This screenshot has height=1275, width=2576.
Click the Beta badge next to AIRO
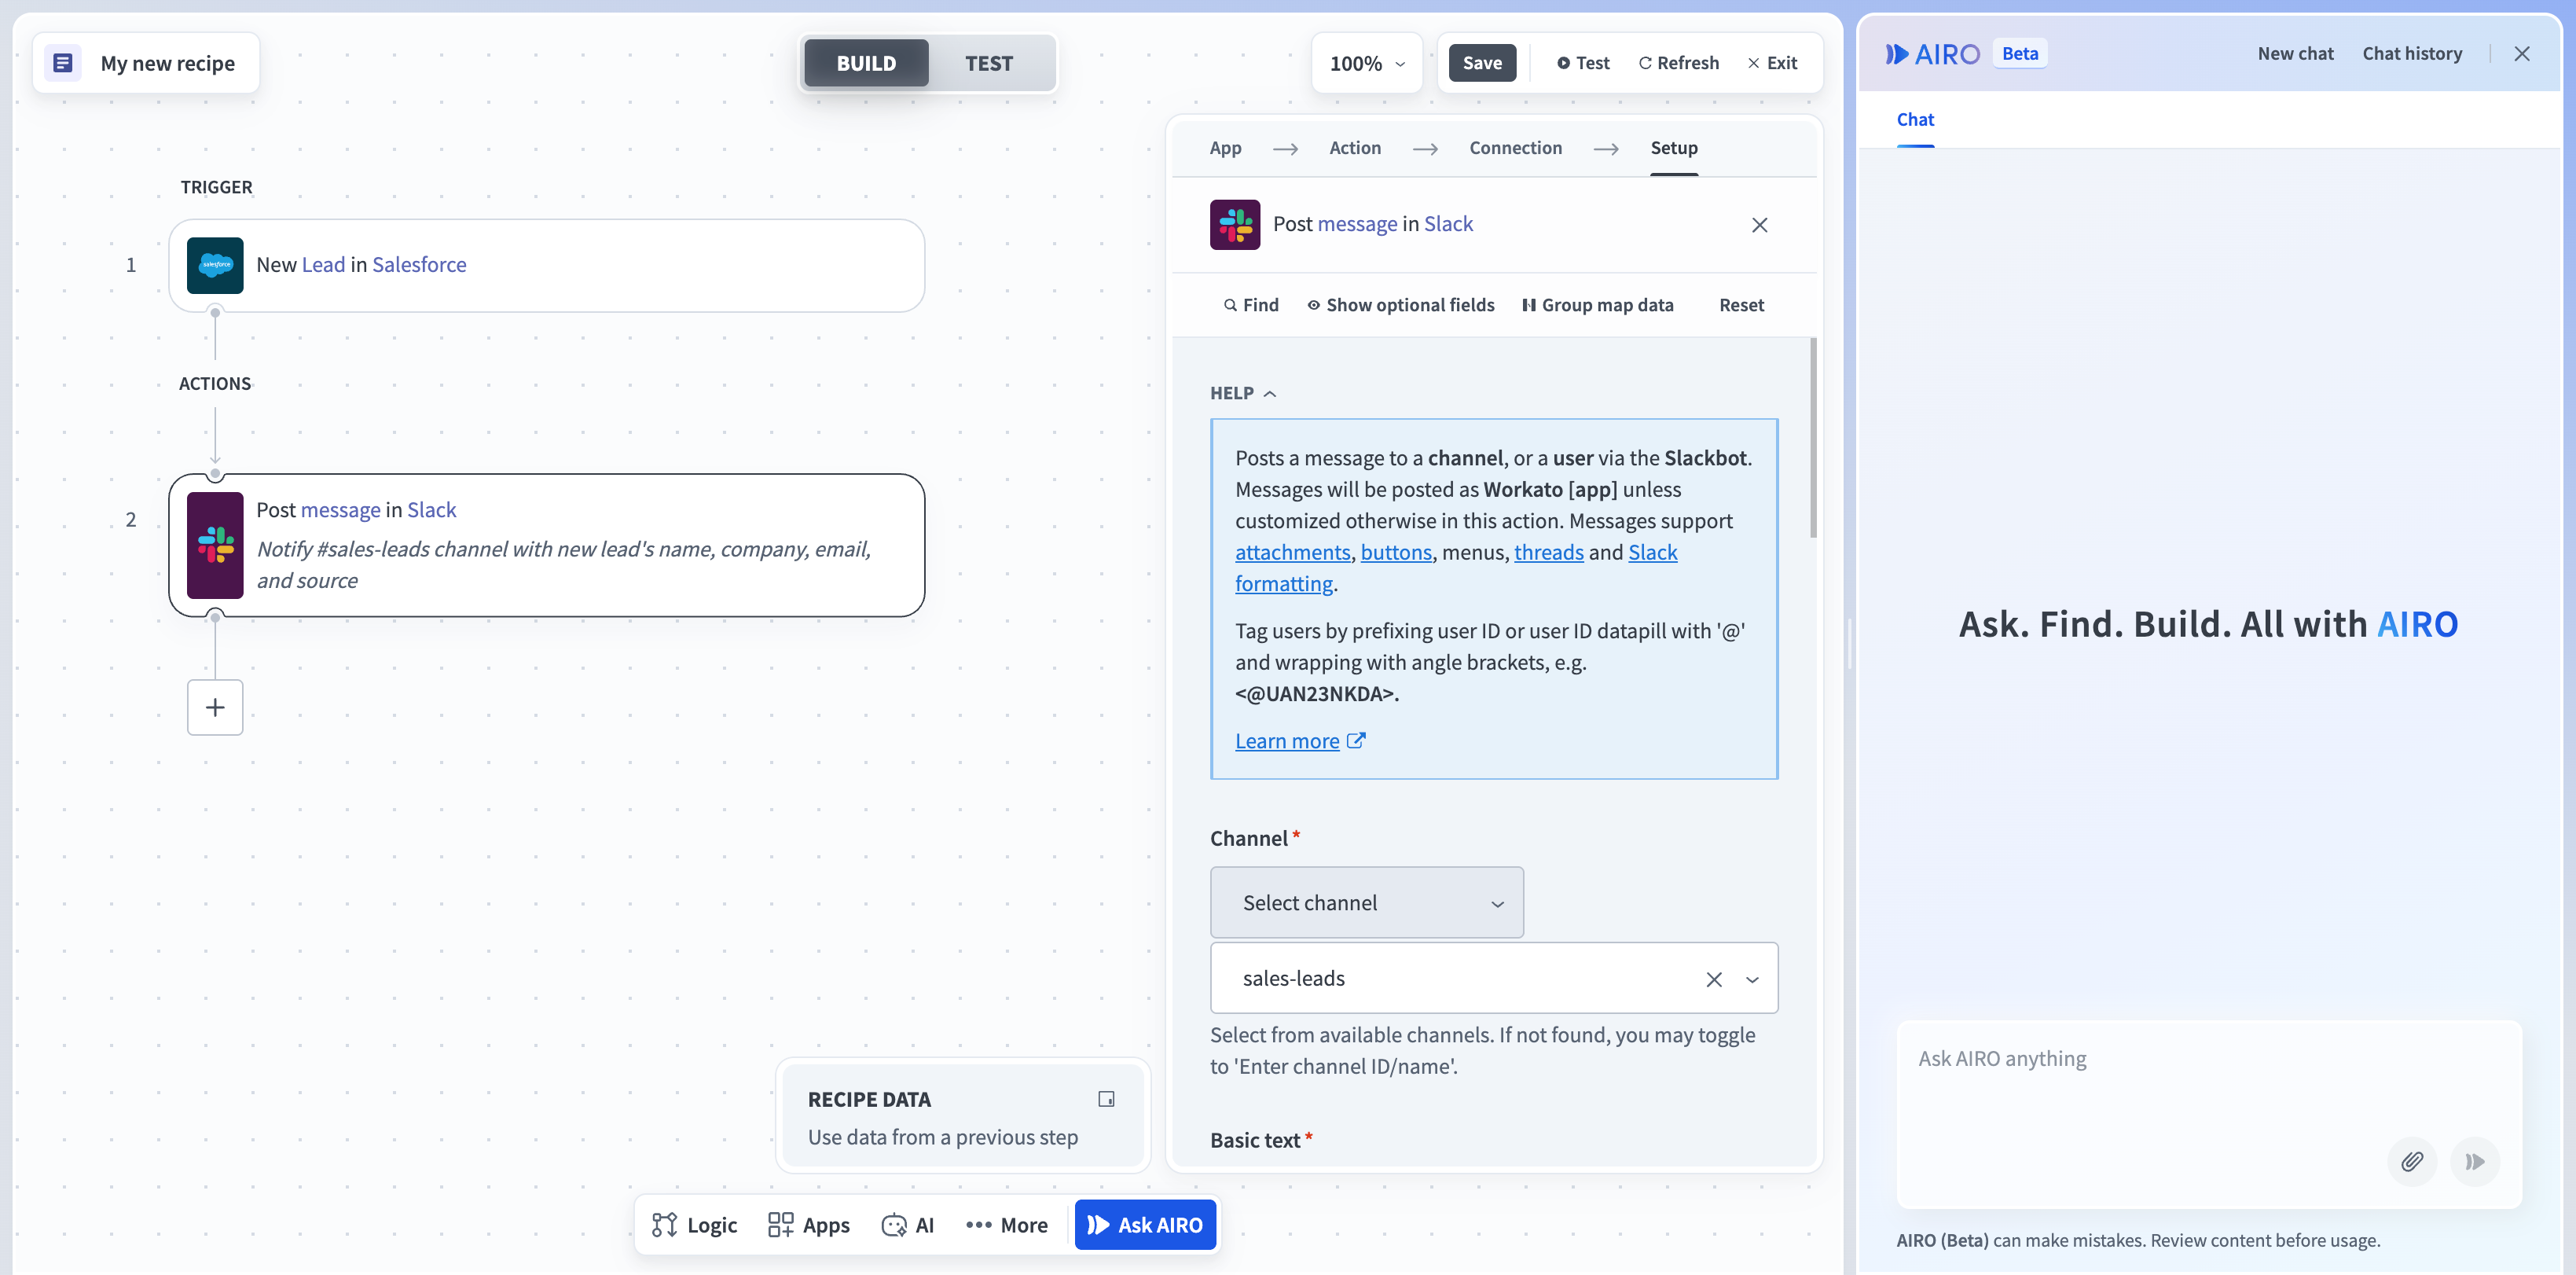tap(2019, 54)
